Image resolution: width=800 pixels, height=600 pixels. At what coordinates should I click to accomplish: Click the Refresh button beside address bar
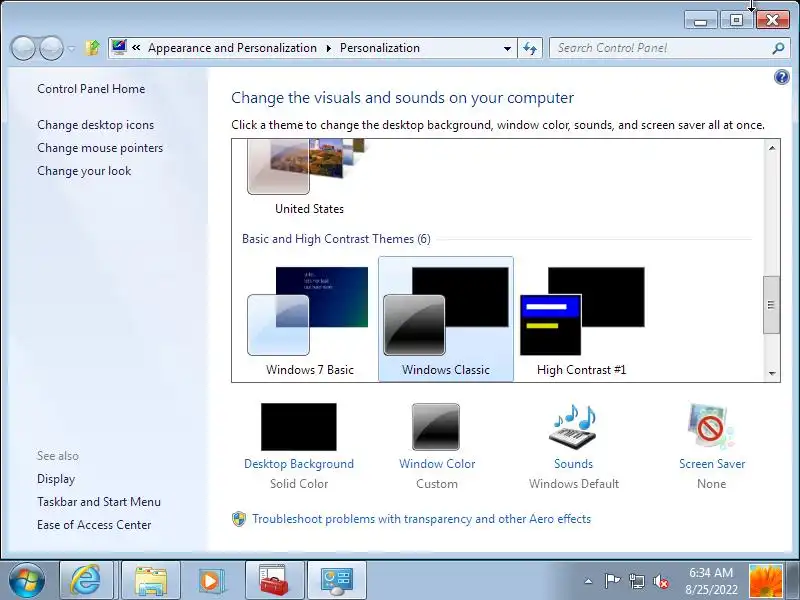click(530, 48)
